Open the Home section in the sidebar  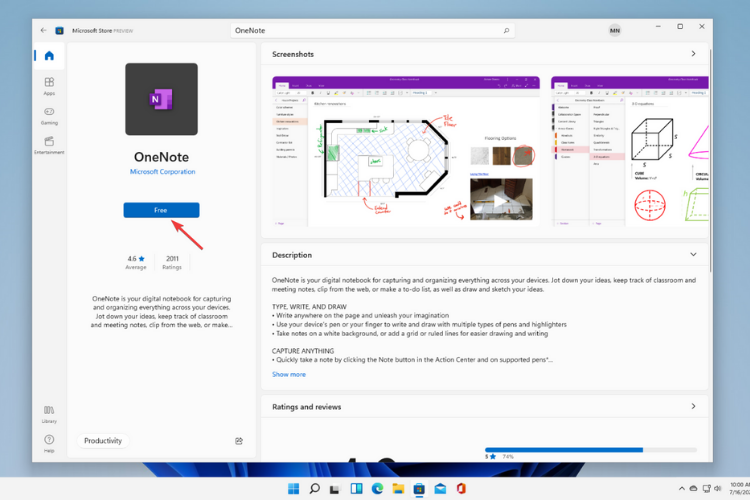(49, 56)
